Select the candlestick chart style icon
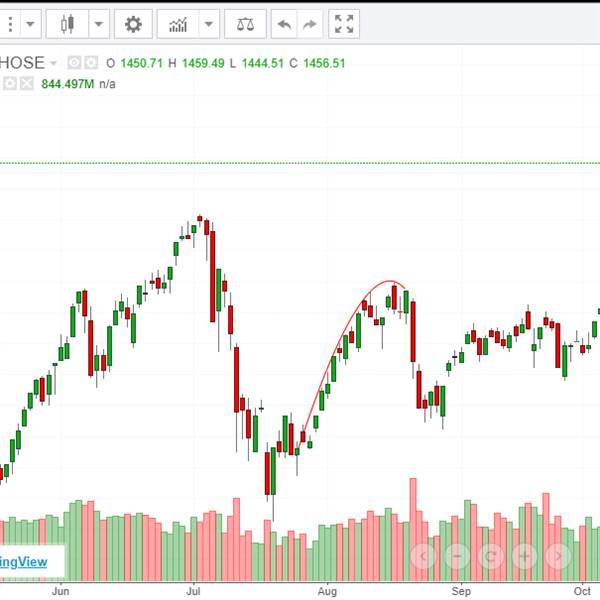600x600 pixels. (67, 24)
